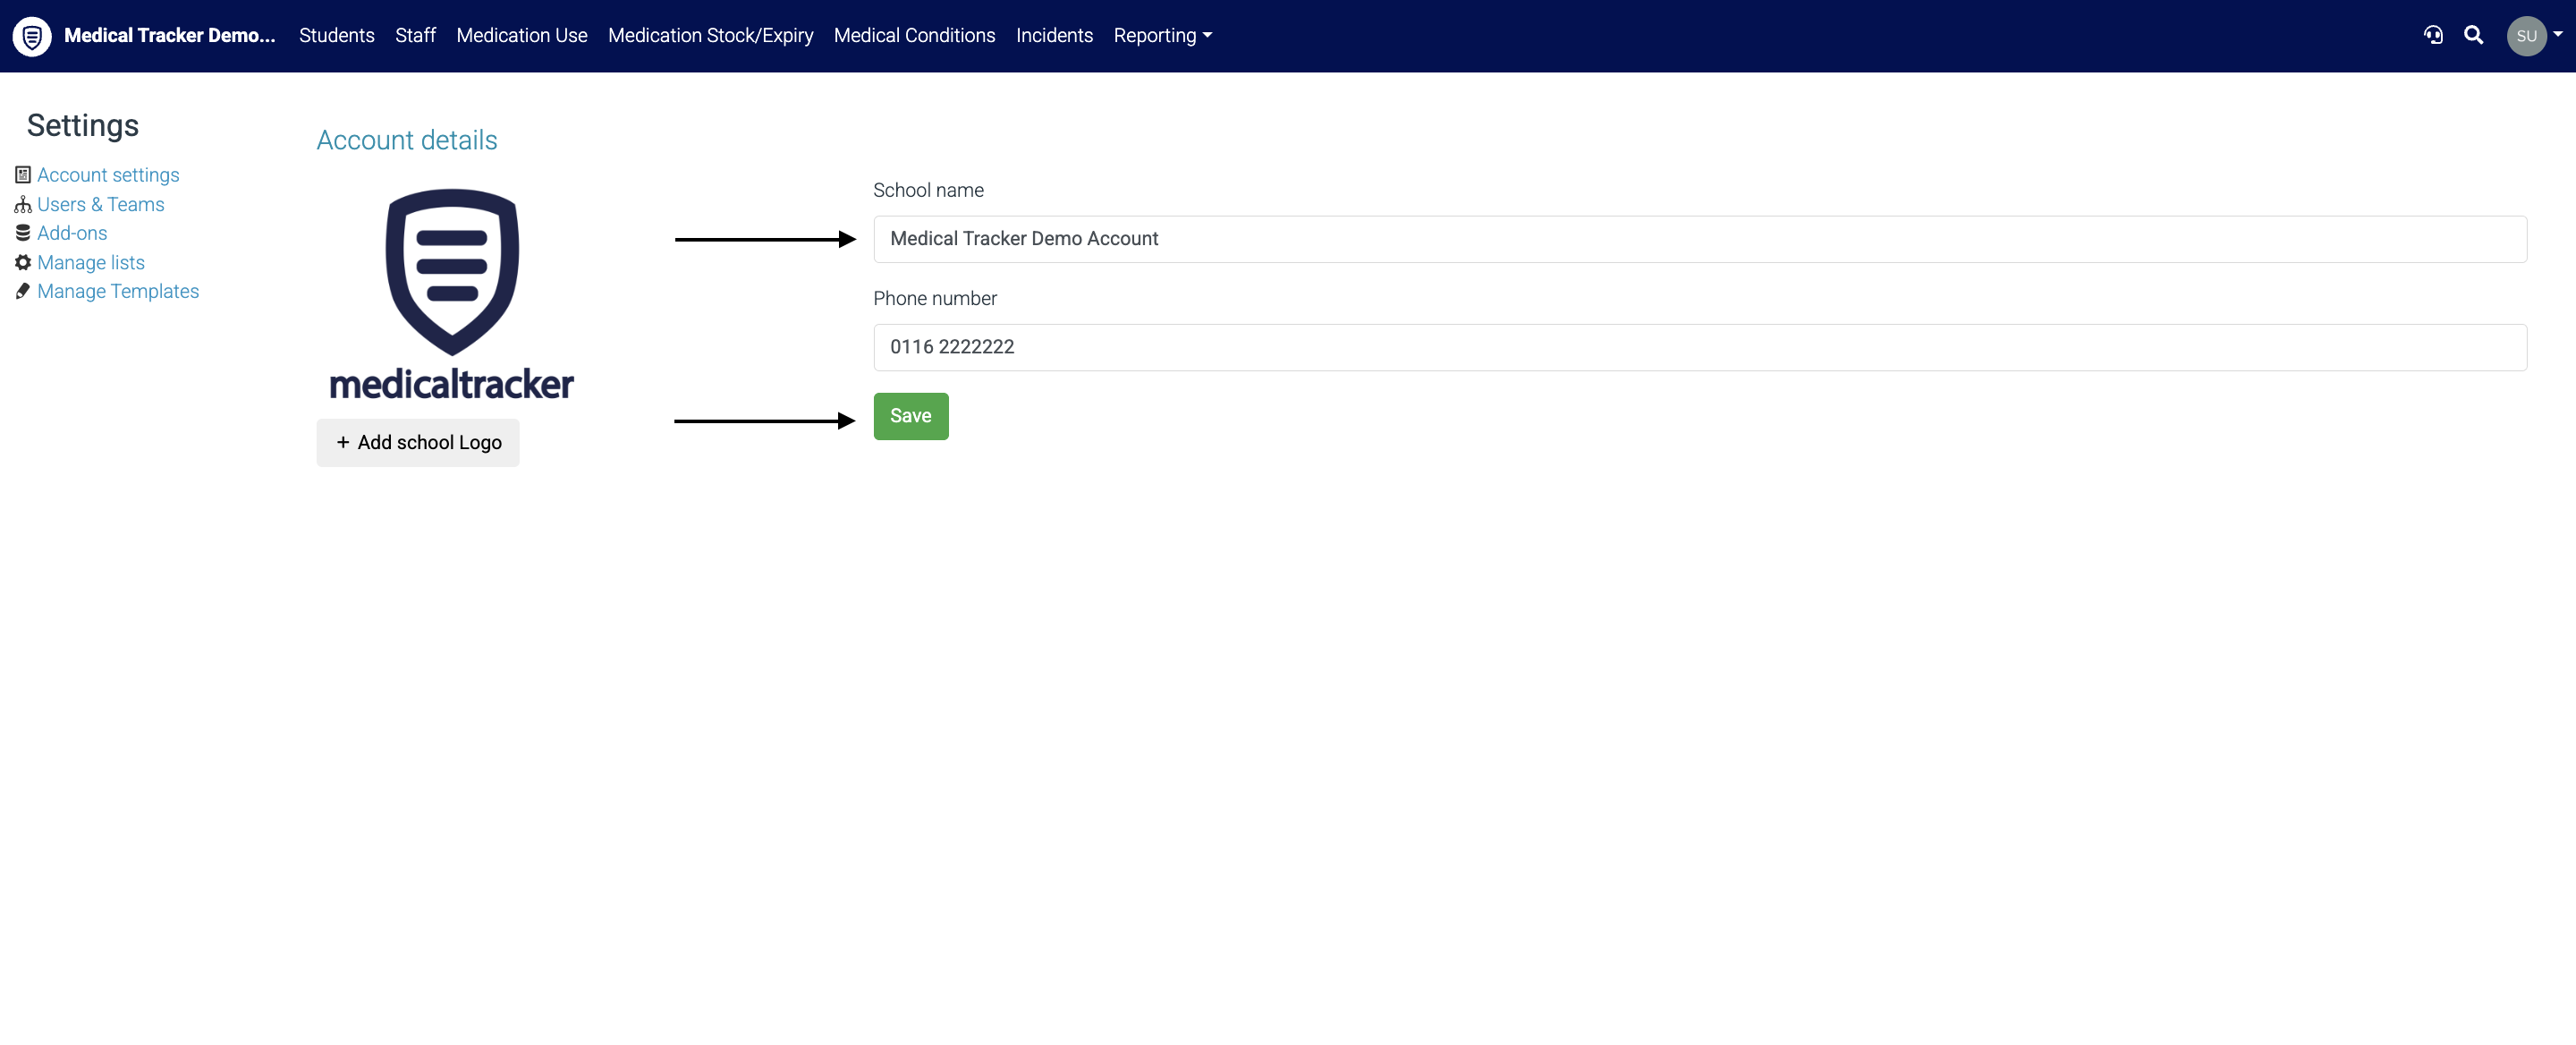The height and width of the screenshot is (1045, 2576).
Task: Click the Manage lists gear icon
Action: (23, 262)
